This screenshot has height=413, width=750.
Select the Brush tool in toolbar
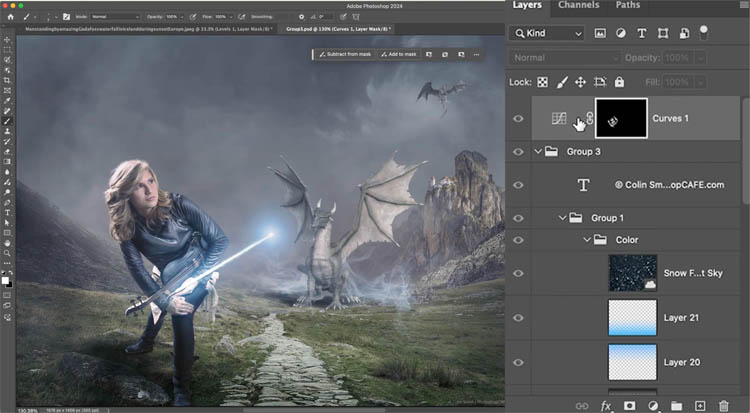click(x=7, y=121)
